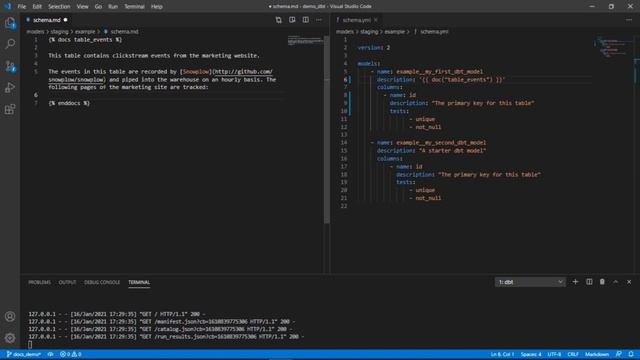Screen dimensions: 640x360
Task: Open the Go menu
Action: pyautogui.click(x=98, y=7)
